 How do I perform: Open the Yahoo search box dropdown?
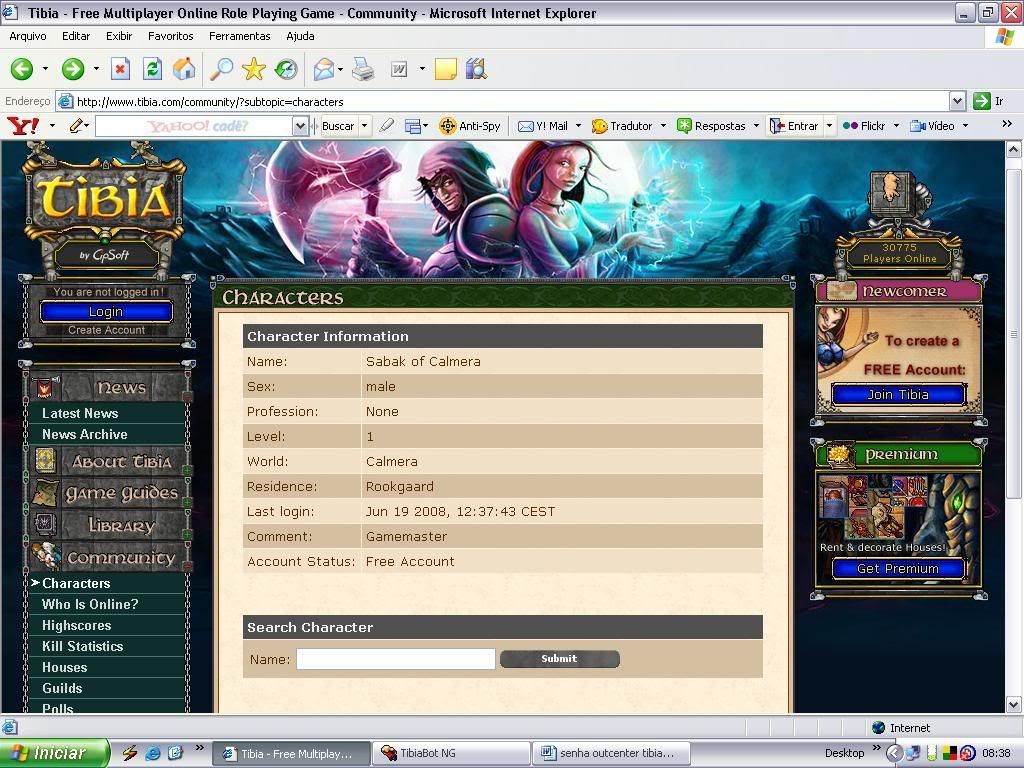(300, 126)
